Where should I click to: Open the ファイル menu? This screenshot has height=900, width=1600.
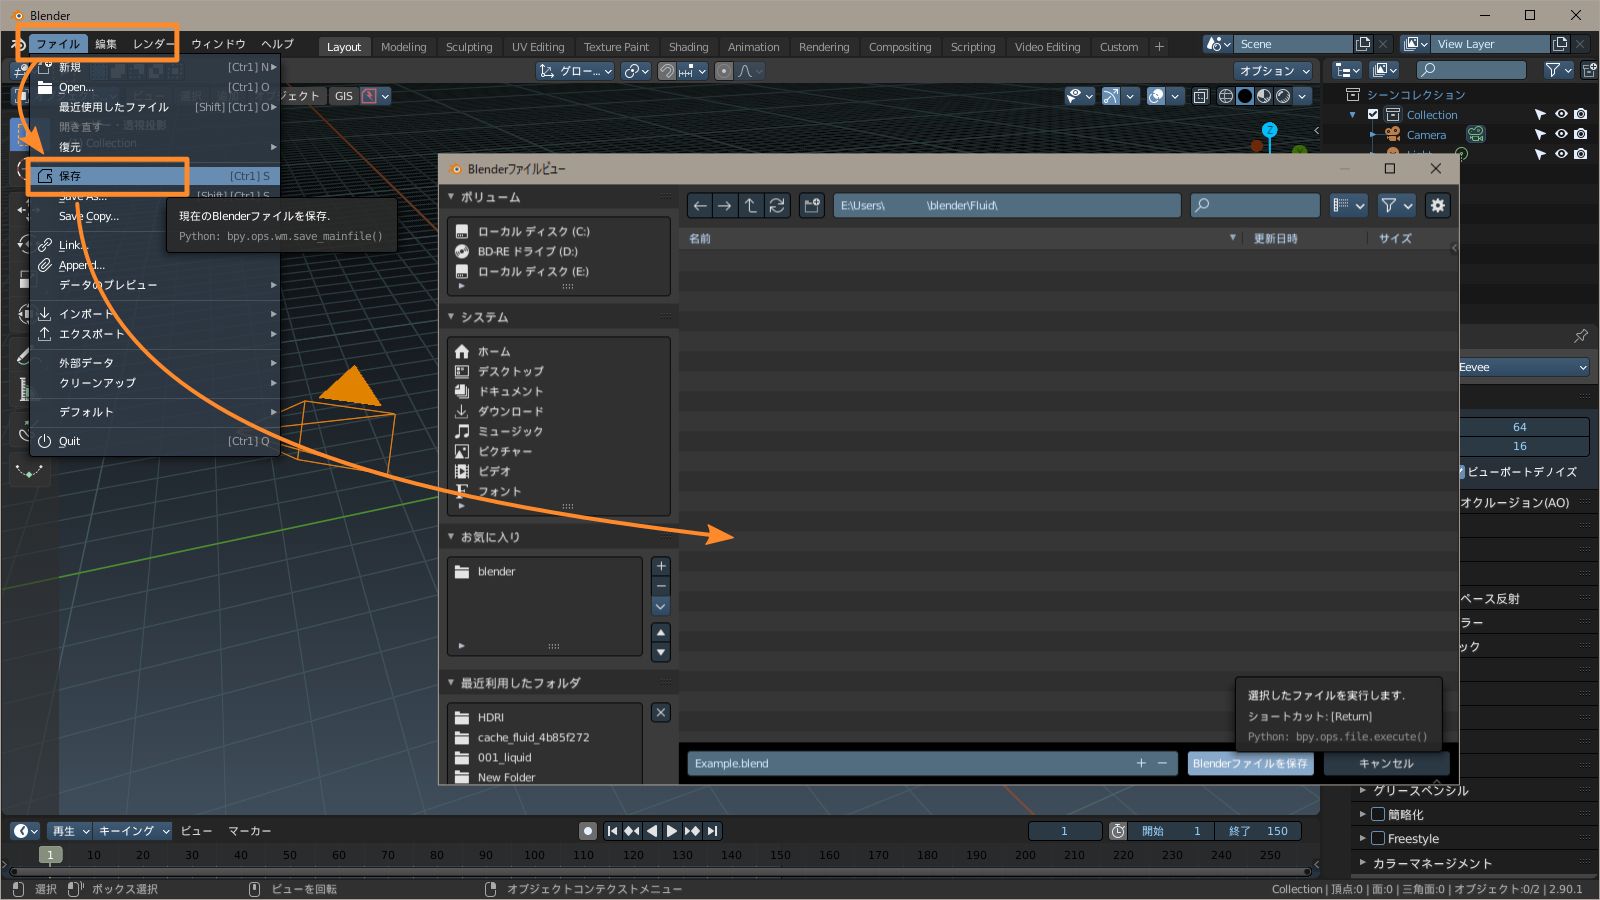(x=58, y=44)
